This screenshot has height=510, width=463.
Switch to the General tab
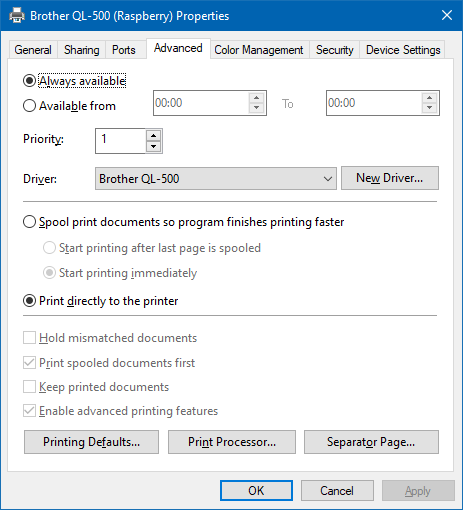pyautogui.click(x=33, y=50)
